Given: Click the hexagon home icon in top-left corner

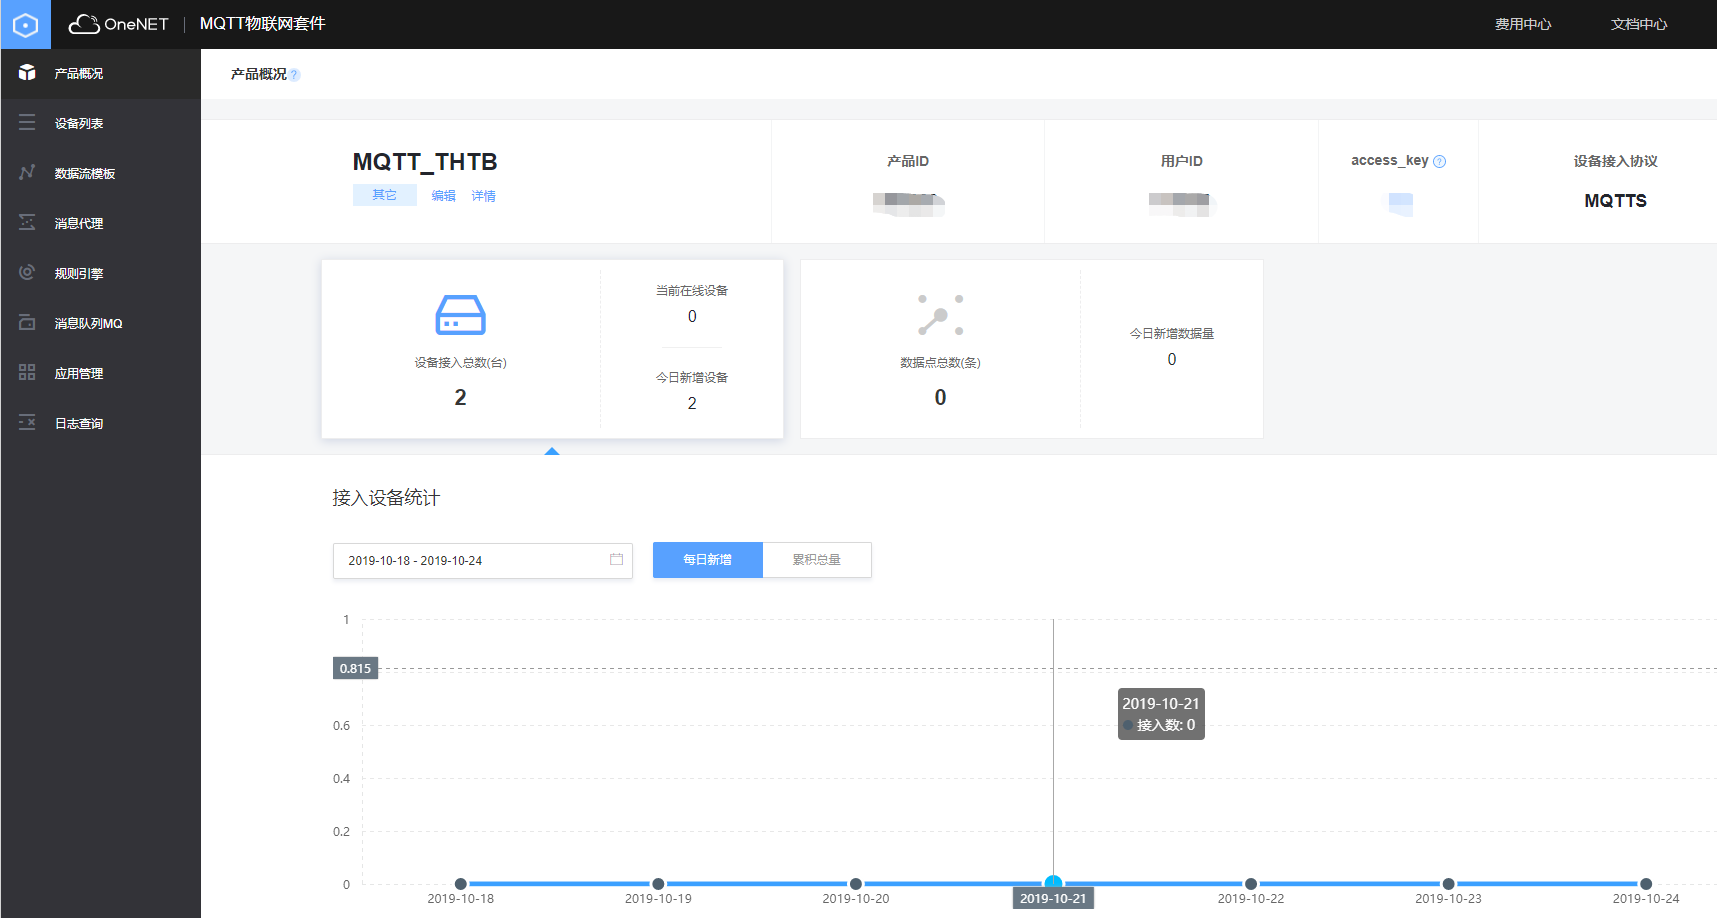Looking at the screenshot, I should 25,24.
